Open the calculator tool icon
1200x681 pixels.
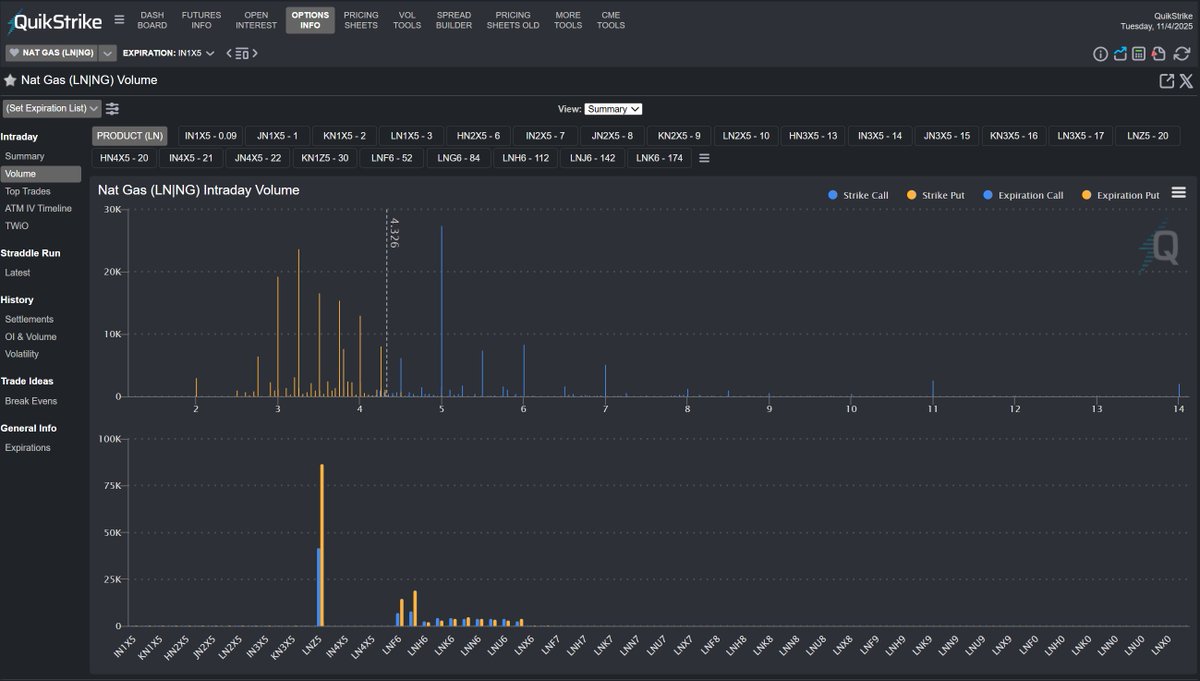tap(1139, 54)
